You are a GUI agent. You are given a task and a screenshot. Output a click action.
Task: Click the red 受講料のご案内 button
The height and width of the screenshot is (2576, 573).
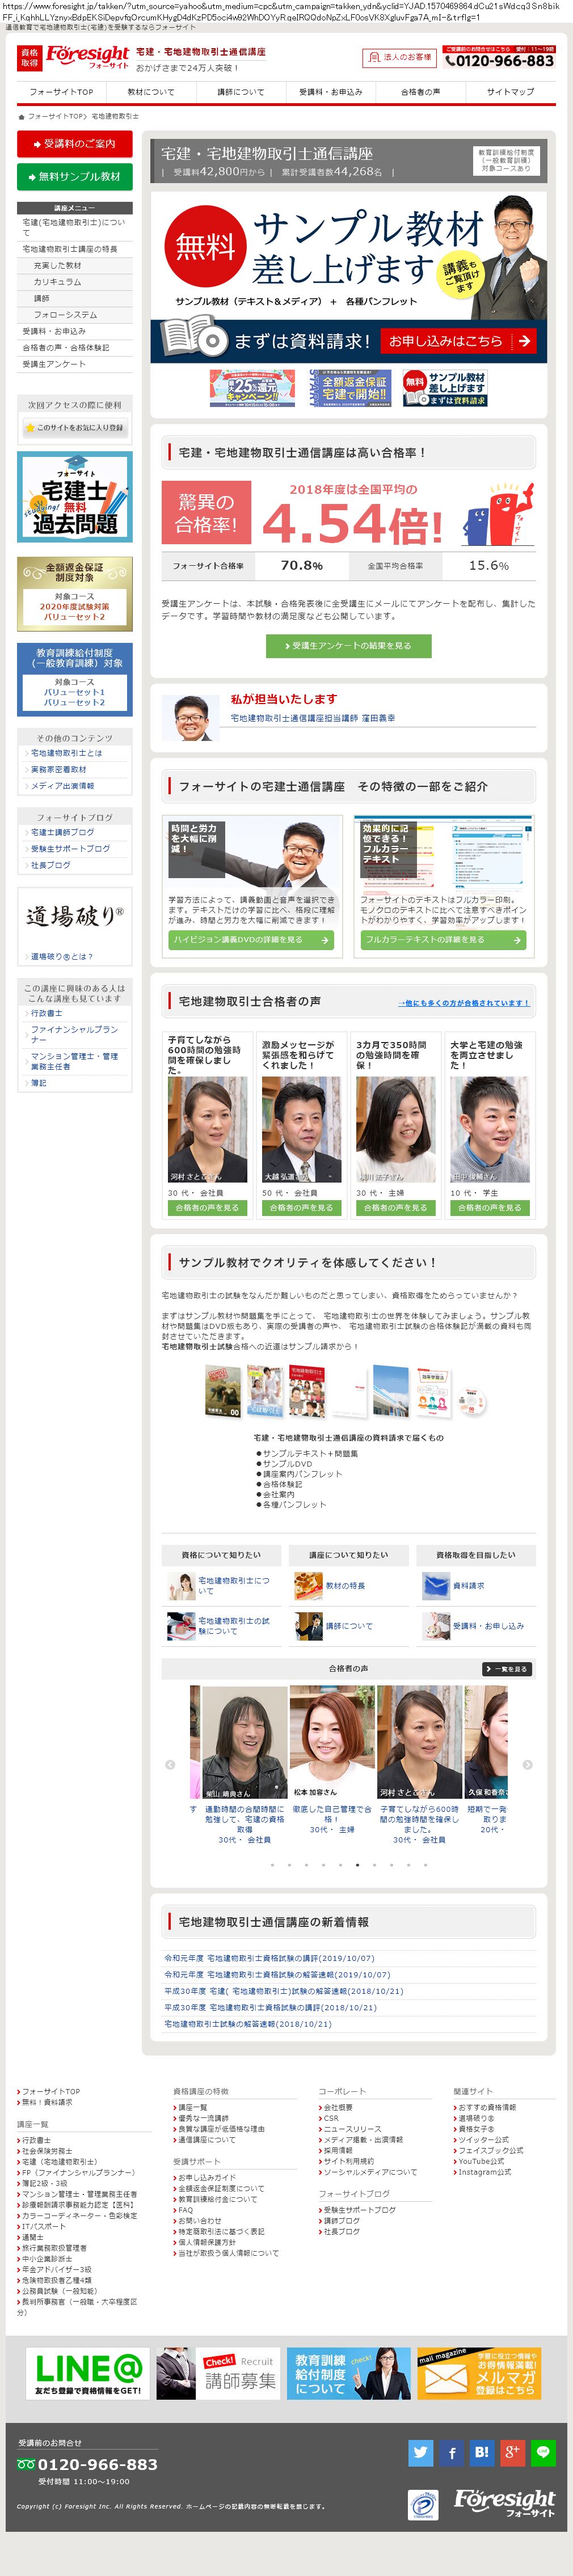(x=75, y=144)
